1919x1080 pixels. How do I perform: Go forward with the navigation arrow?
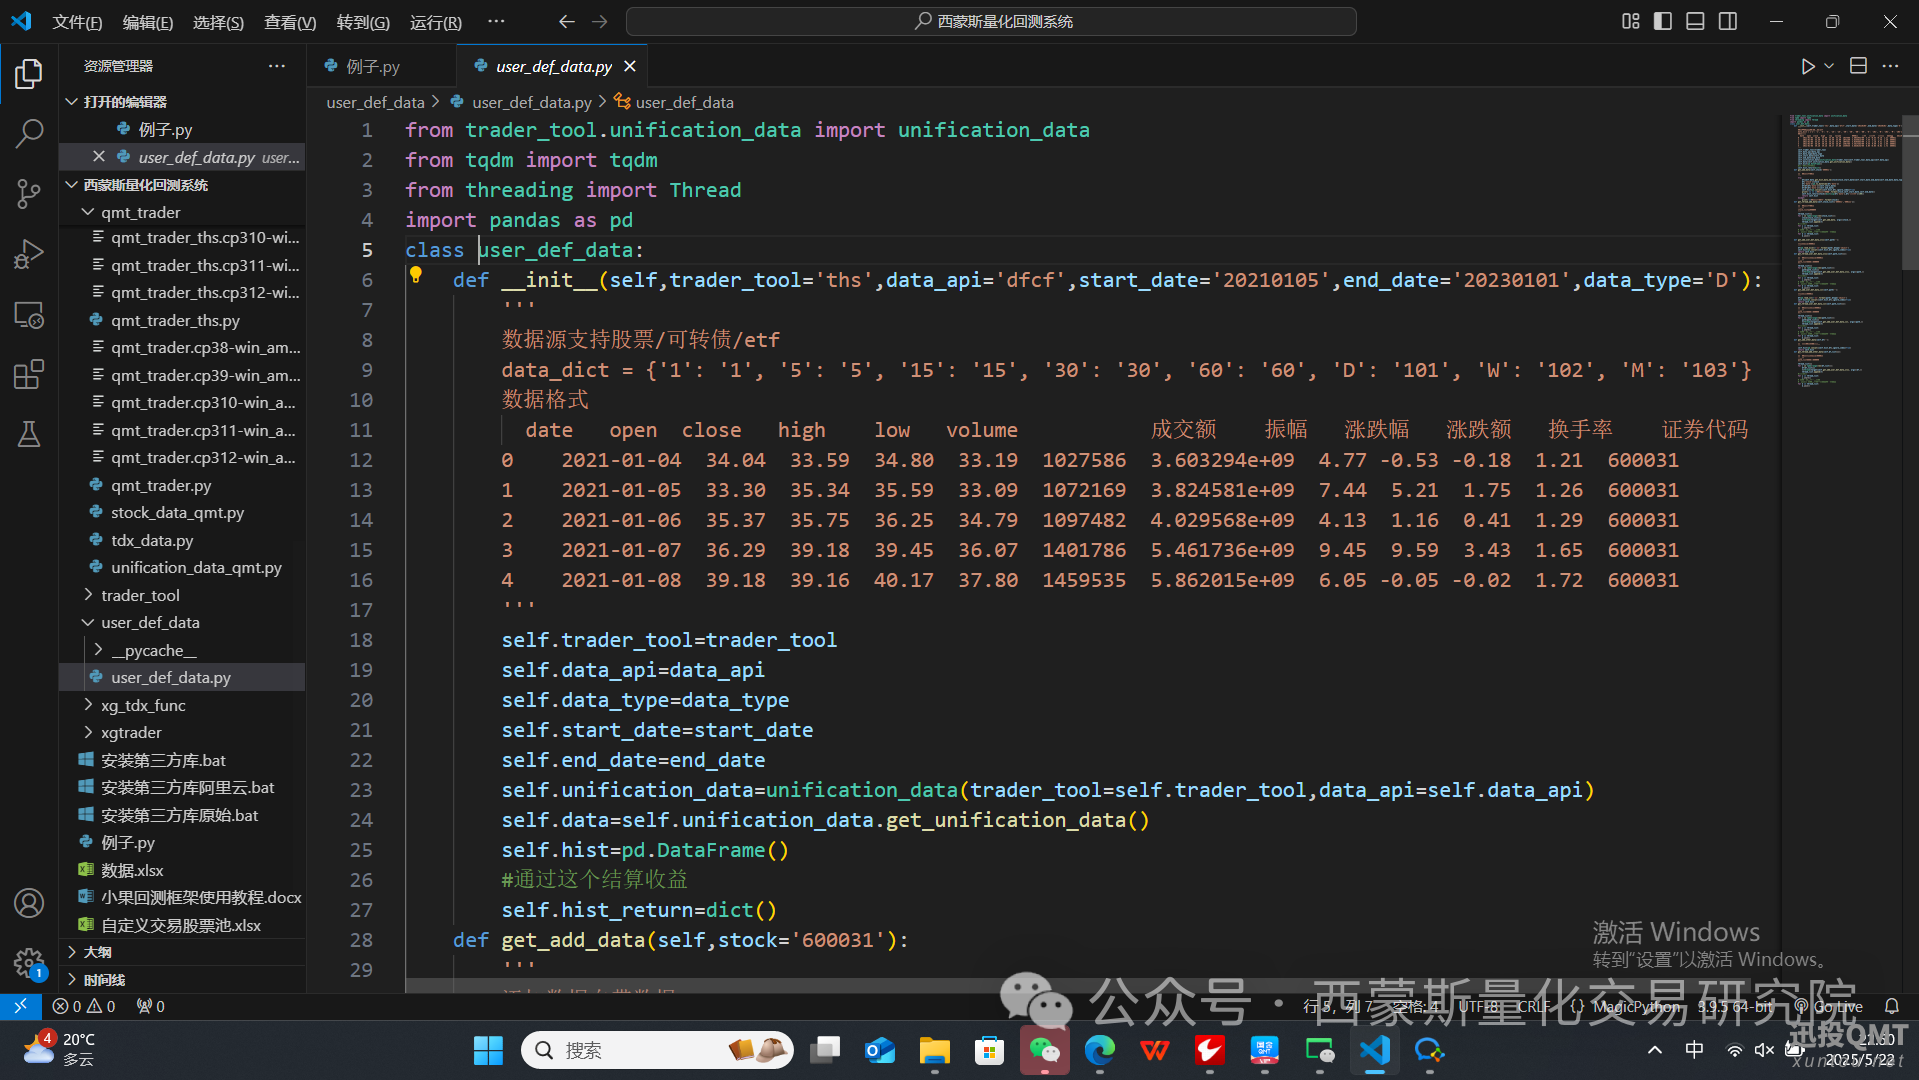click(600, 21)
